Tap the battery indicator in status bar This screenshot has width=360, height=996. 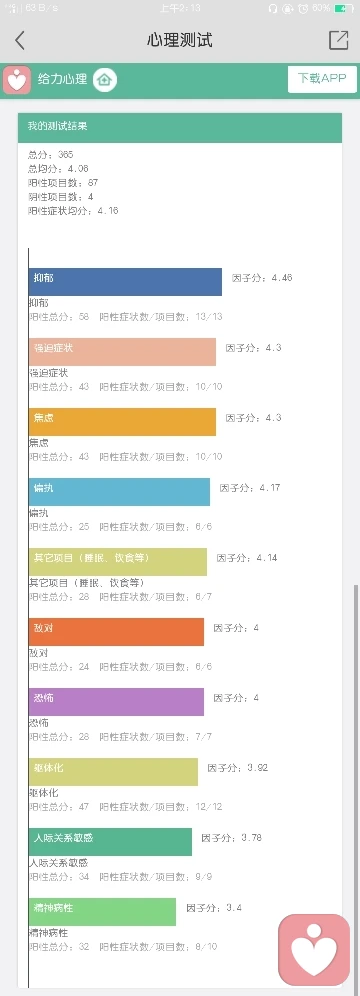pyautogui.click(x=343, y=8)
